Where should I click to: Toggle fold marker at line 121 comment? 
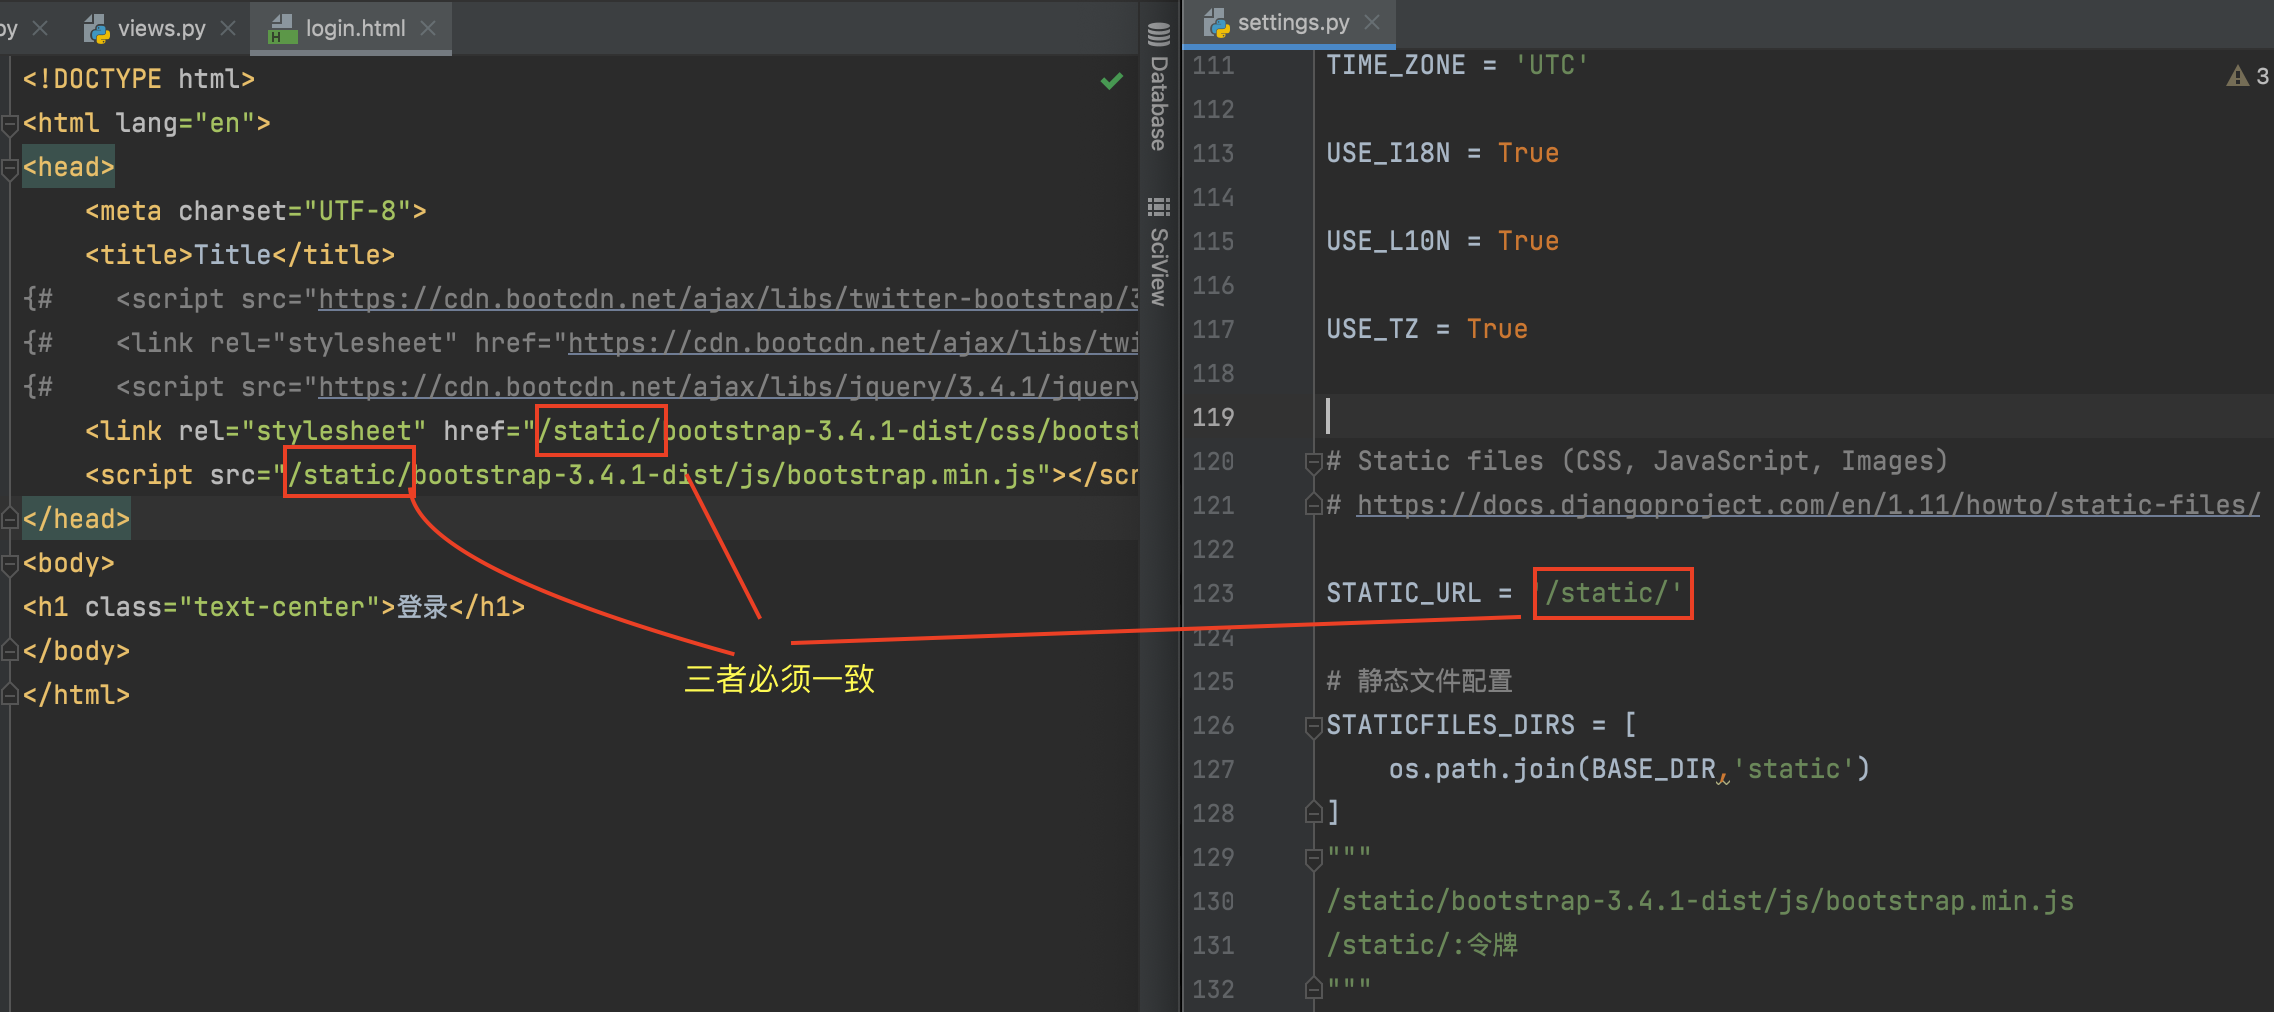click(1314, 505)
